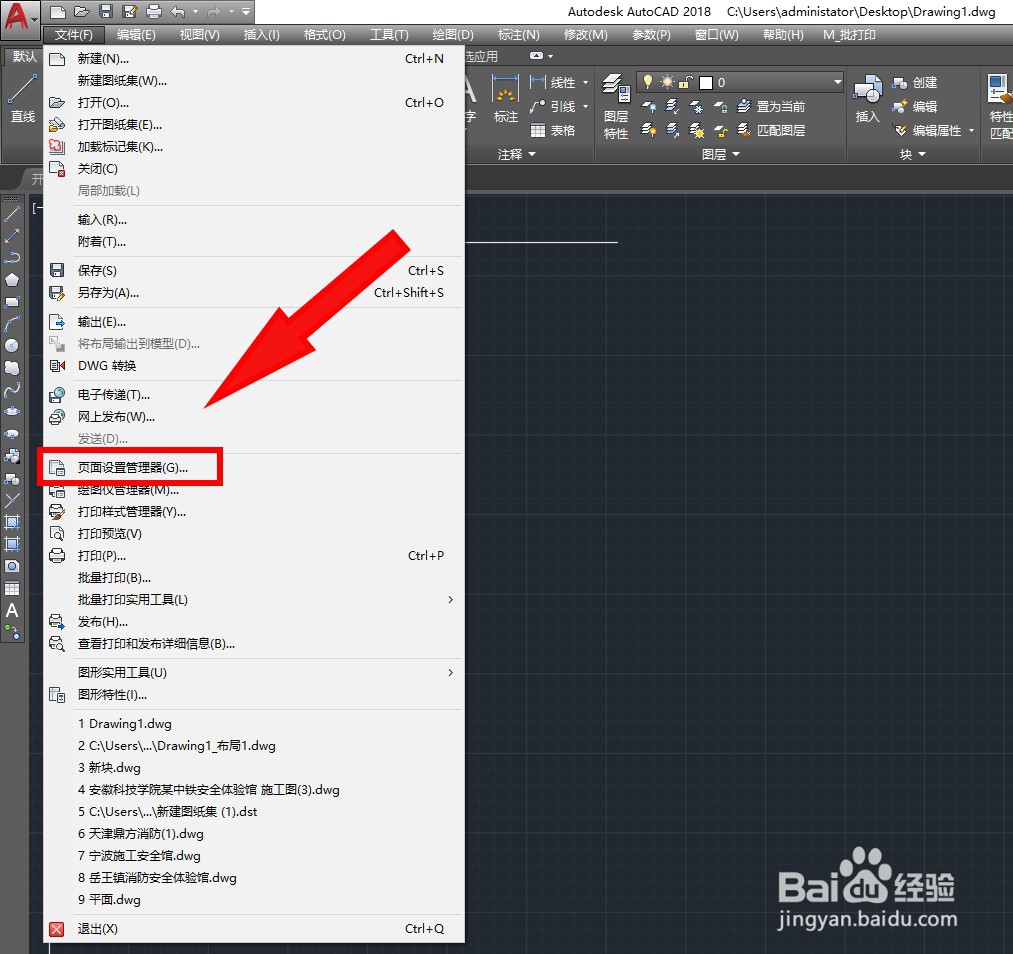Choose Export (输出) in File menu
Viewport: 1013px width, 954px height.
pos(254,322)
